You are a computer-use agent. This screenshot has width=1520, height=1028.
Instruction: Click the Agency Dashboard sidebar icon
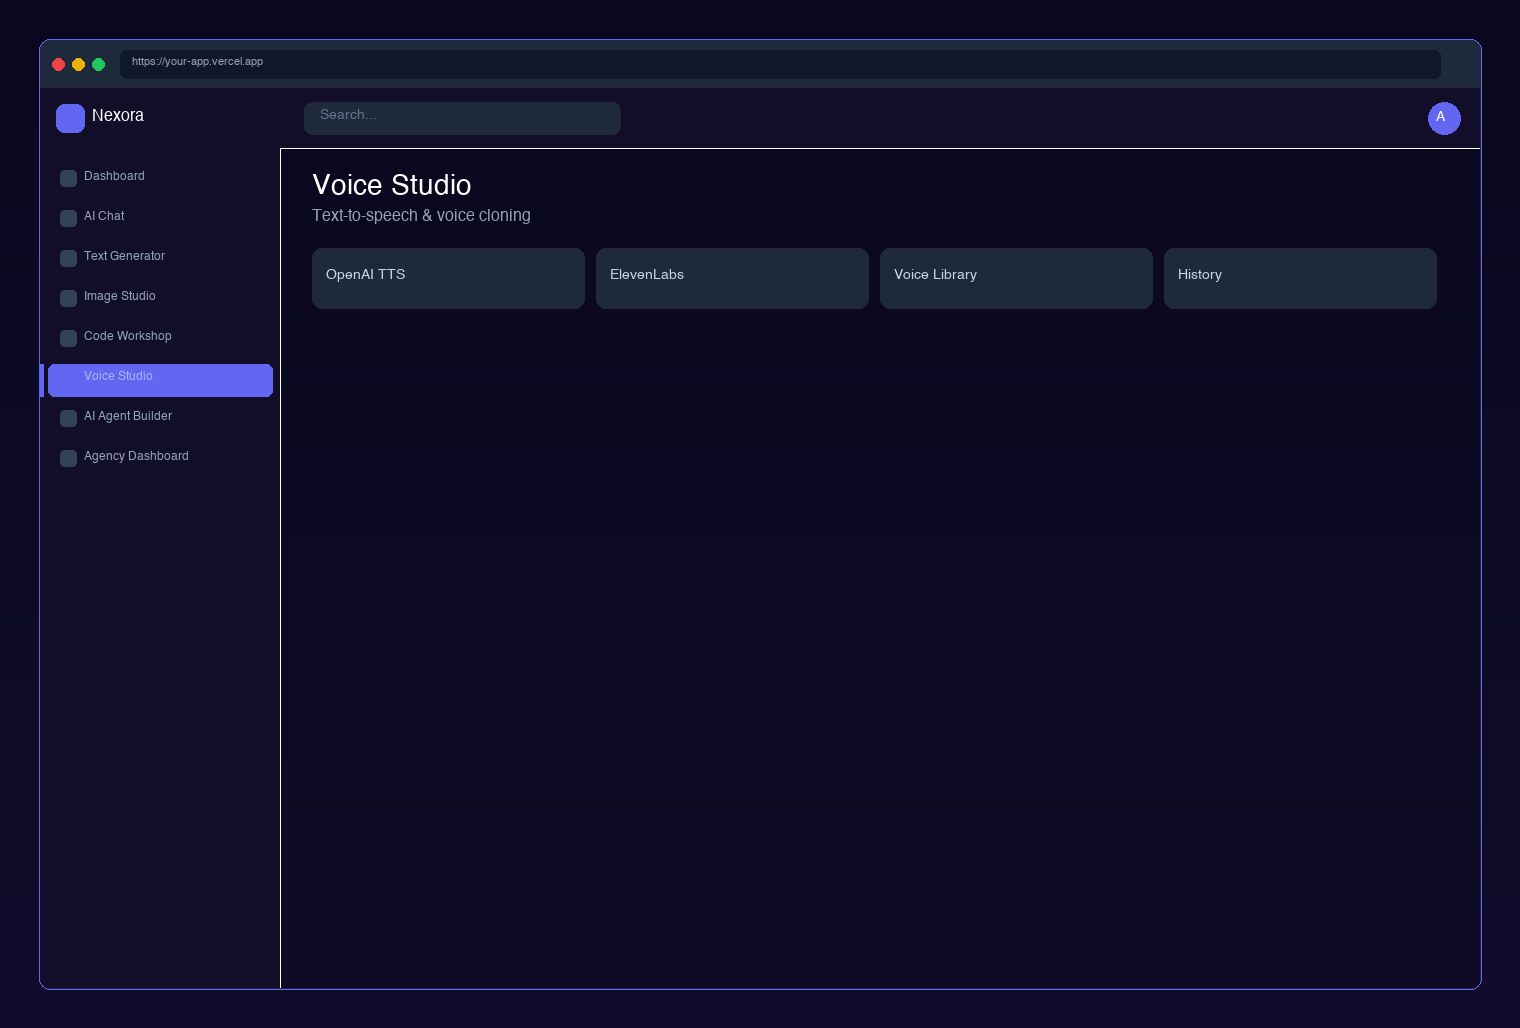(x=68, y=458)
